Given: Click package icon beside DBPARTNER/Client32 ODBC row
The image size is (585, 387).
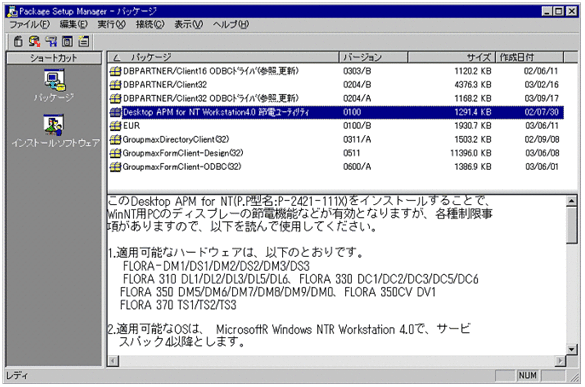Looking at the screenshot, I should click(x=115, y=99).
